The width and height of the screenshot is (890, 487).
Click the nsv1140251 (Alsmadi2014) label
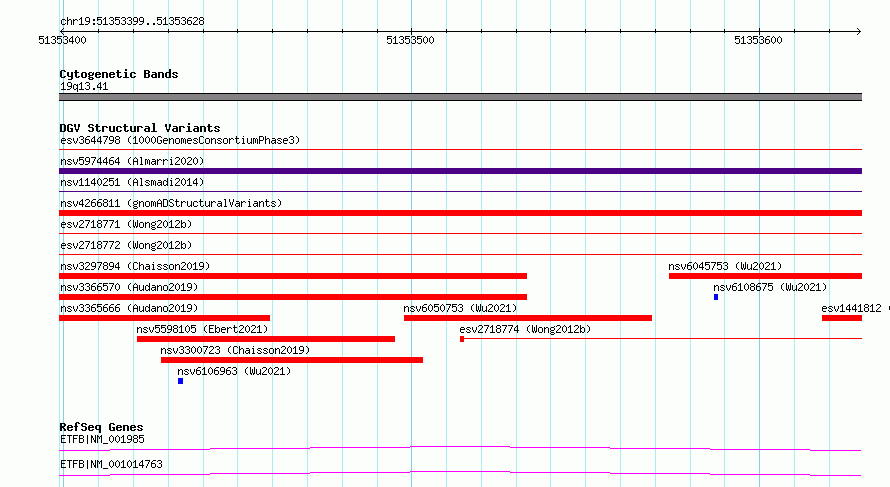coord(132,182)
